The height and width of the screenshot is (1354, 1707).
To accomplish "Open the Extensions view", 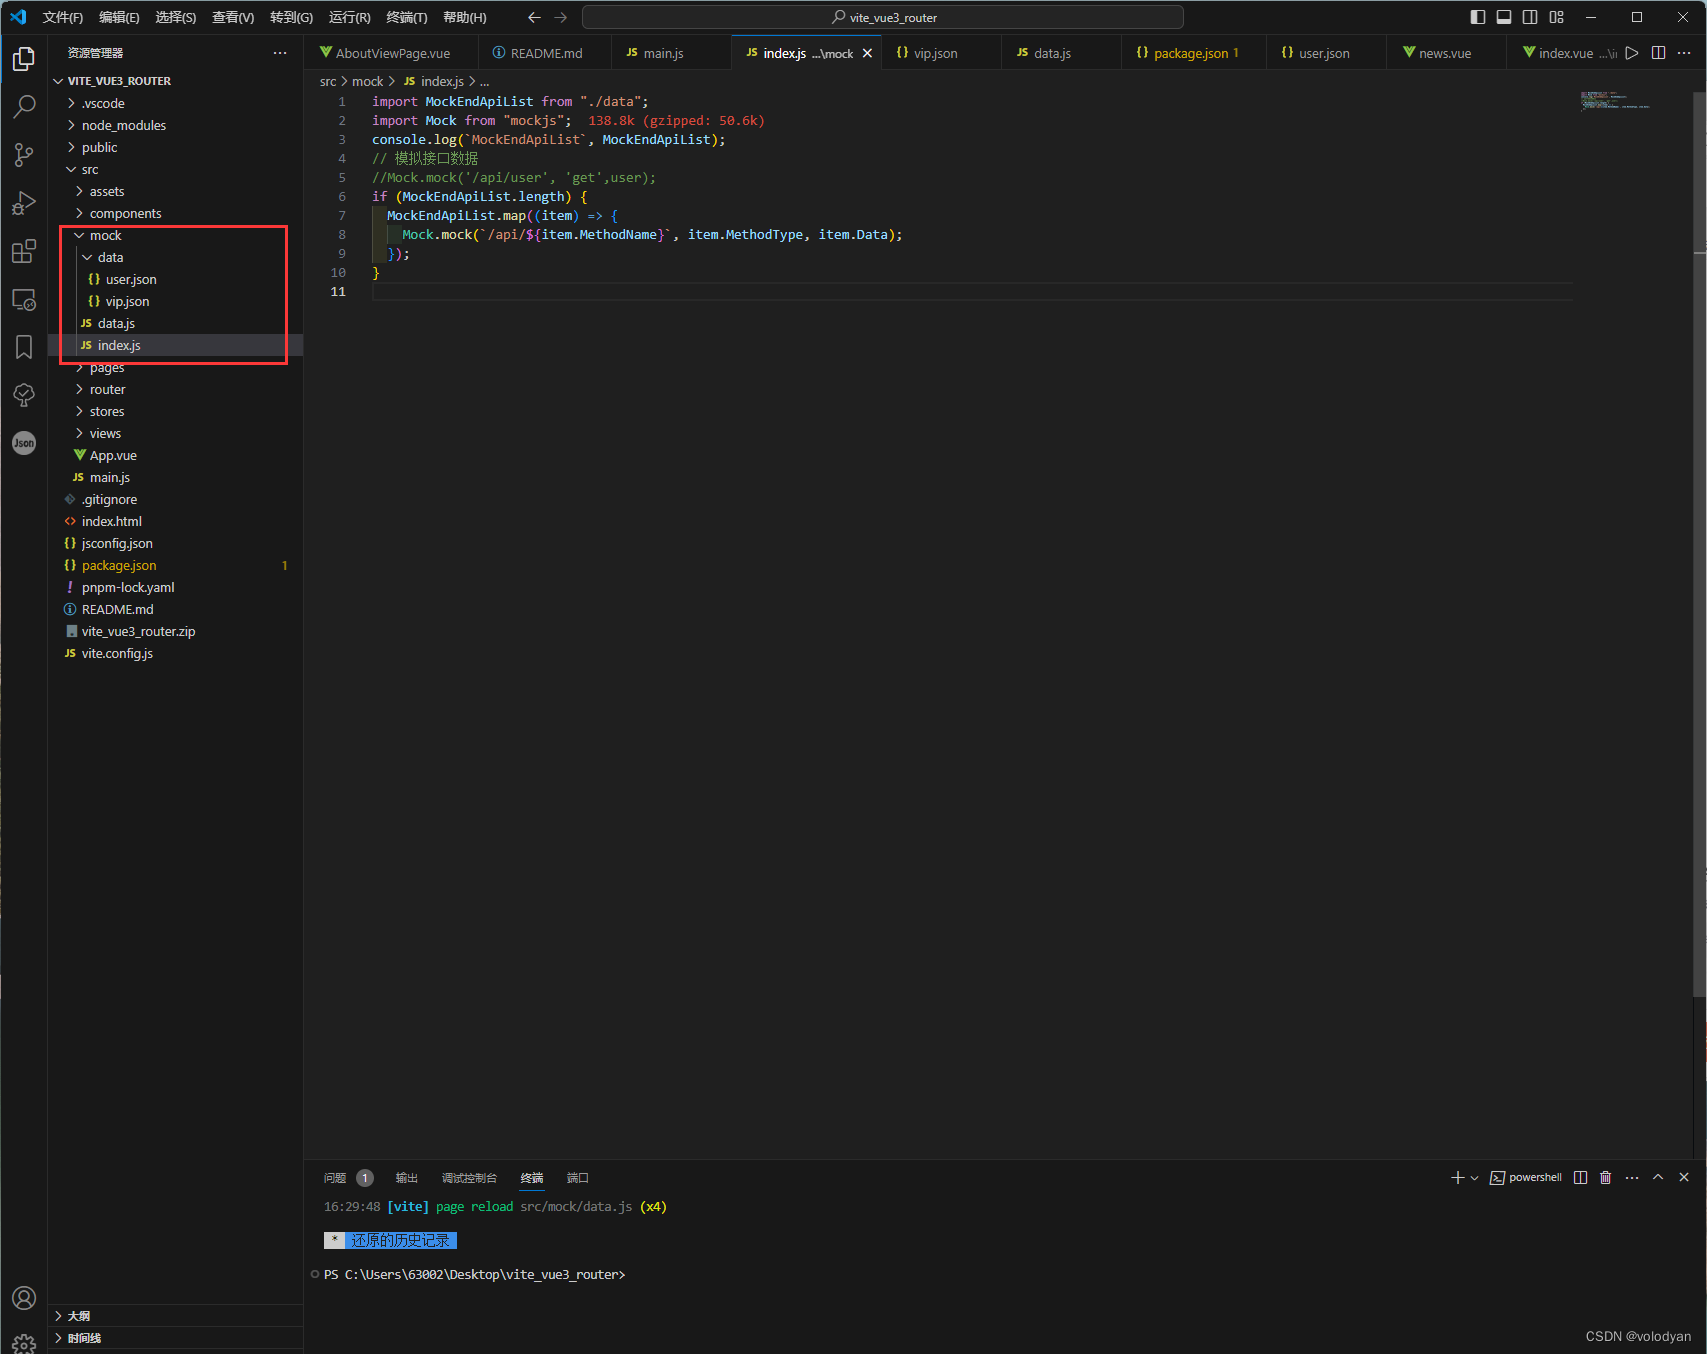I will click(x=24, y=251).
